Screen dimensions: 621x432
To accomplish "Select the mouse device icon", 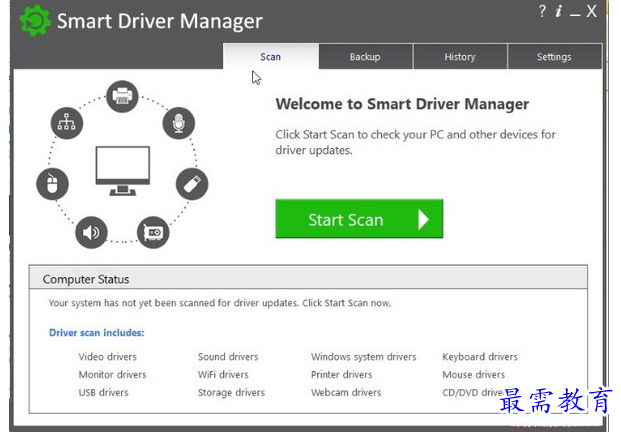I will [53, 184].
